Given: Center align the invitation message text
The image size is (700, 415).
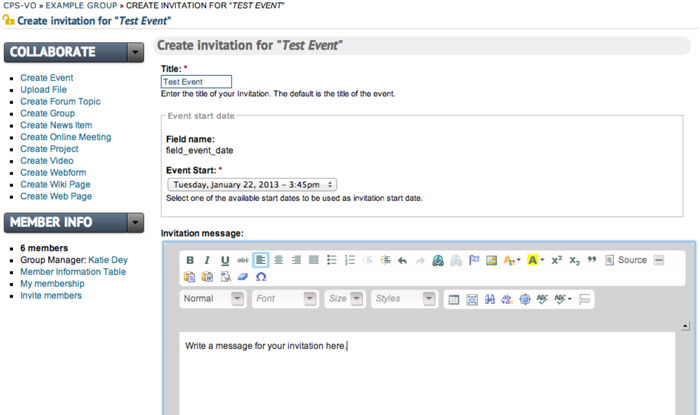Looking at the screenshot, I should 278,260.
